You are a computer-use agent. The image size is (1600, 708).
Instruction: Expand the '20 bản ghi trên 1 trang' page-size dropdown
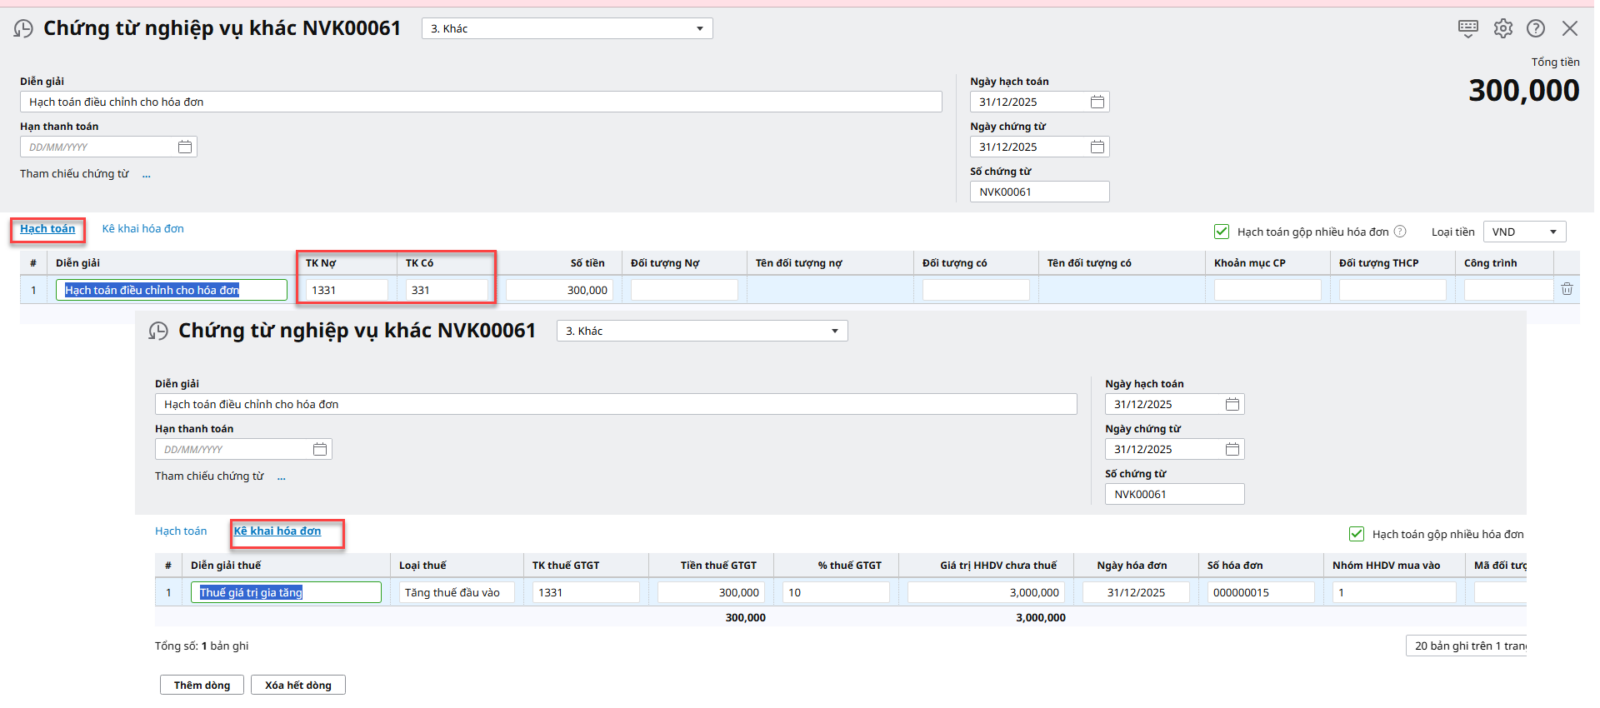[x=1468, y=646]
